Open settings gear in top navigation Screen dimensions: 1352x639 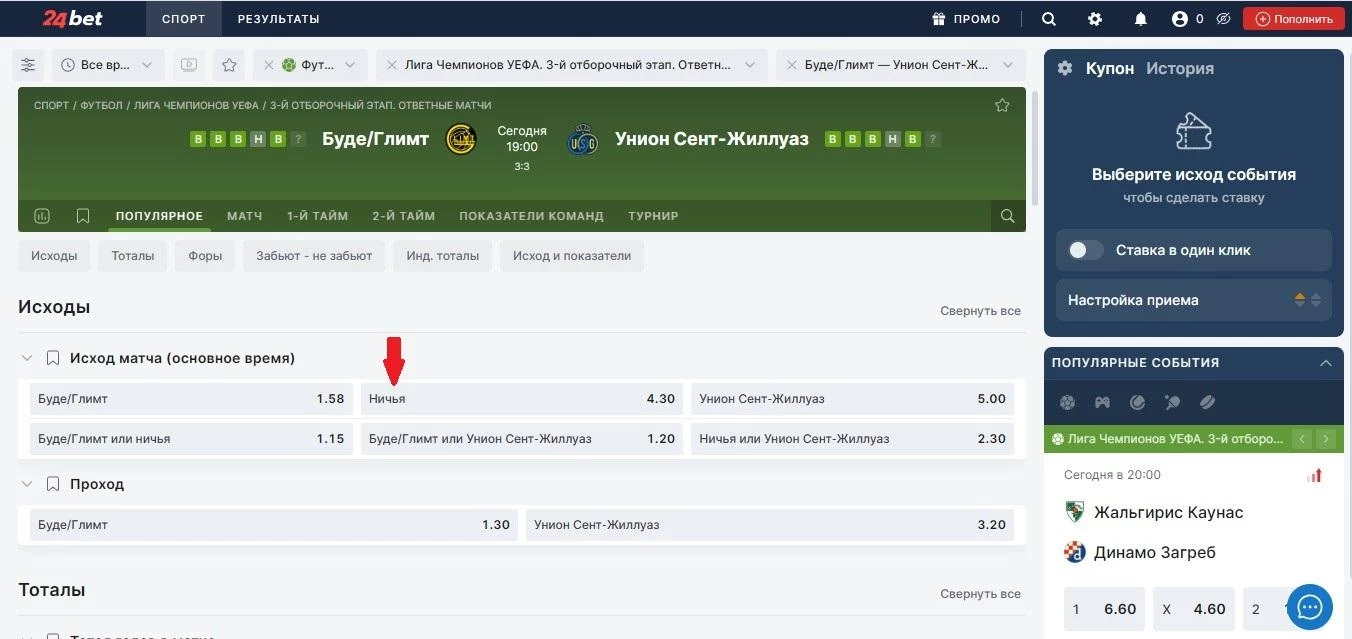pyautogui.click(x=1095, y=19)
